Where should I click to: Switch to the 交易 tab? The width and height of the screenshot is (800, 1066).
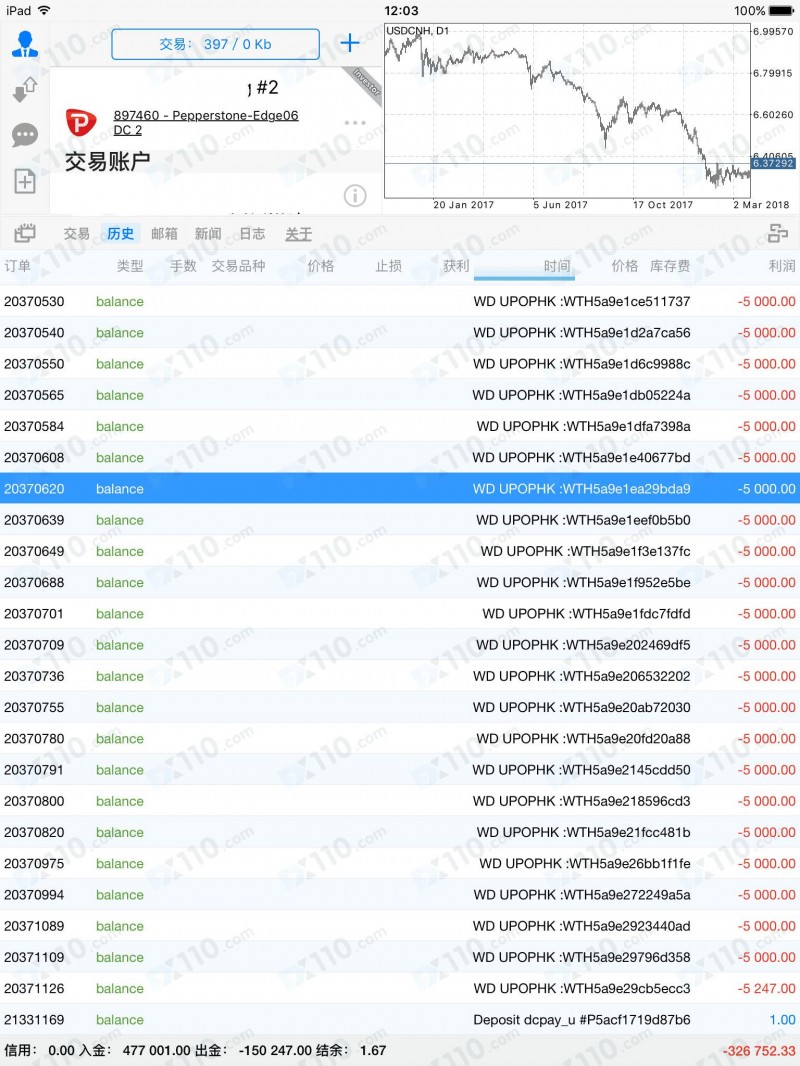(x=77, y=234)
